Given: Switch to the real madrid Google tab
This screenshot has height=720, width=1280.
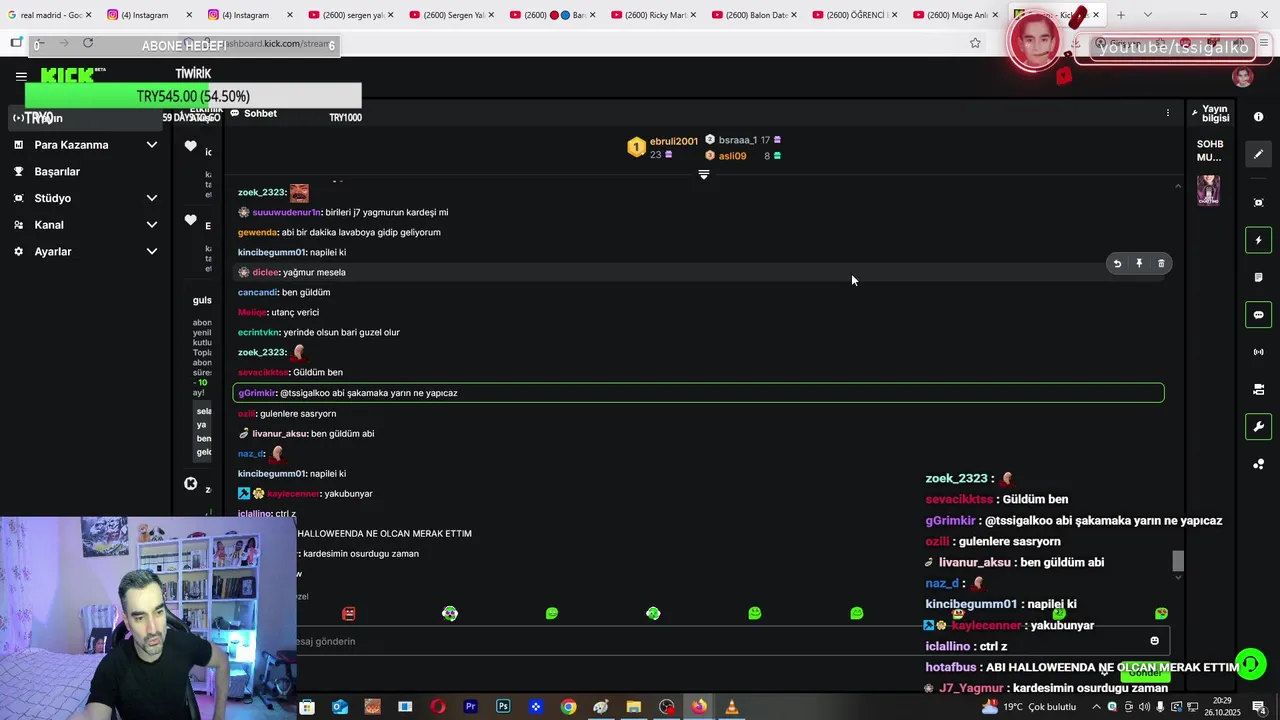Looking at the screenshot, I should pos(50,15).
